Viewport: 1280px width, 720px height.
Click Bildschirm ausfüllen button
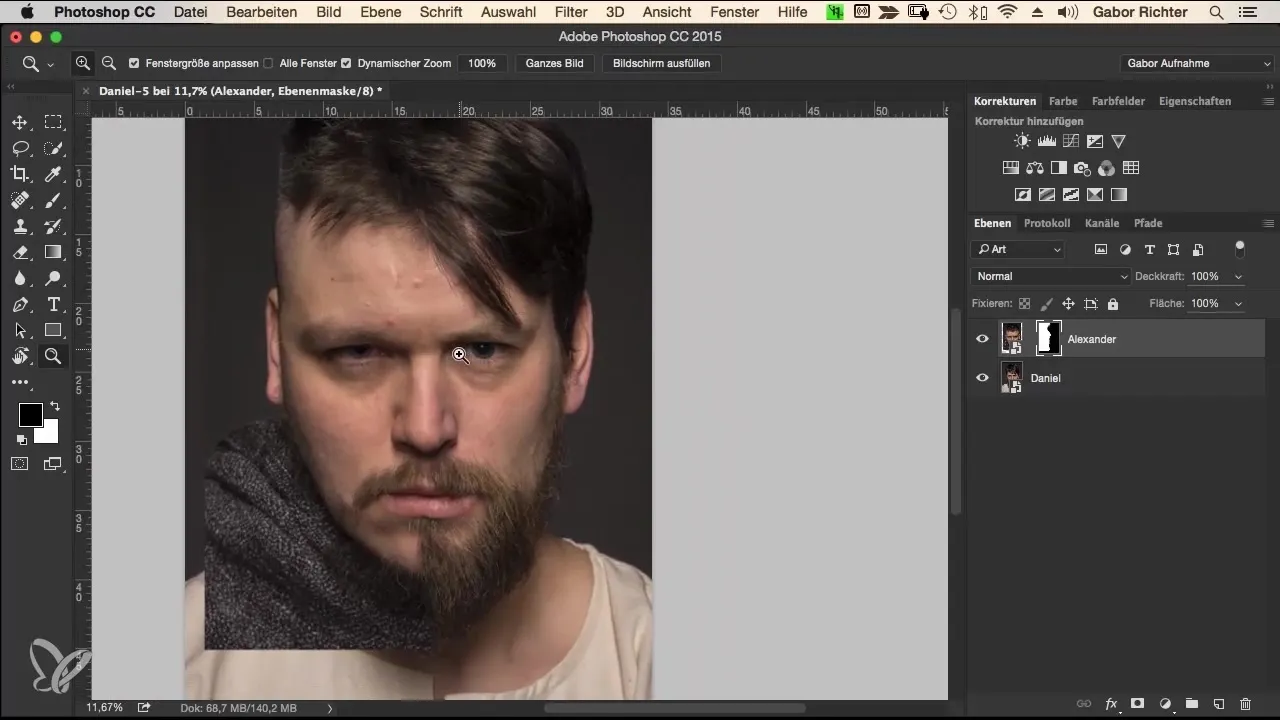661,63
